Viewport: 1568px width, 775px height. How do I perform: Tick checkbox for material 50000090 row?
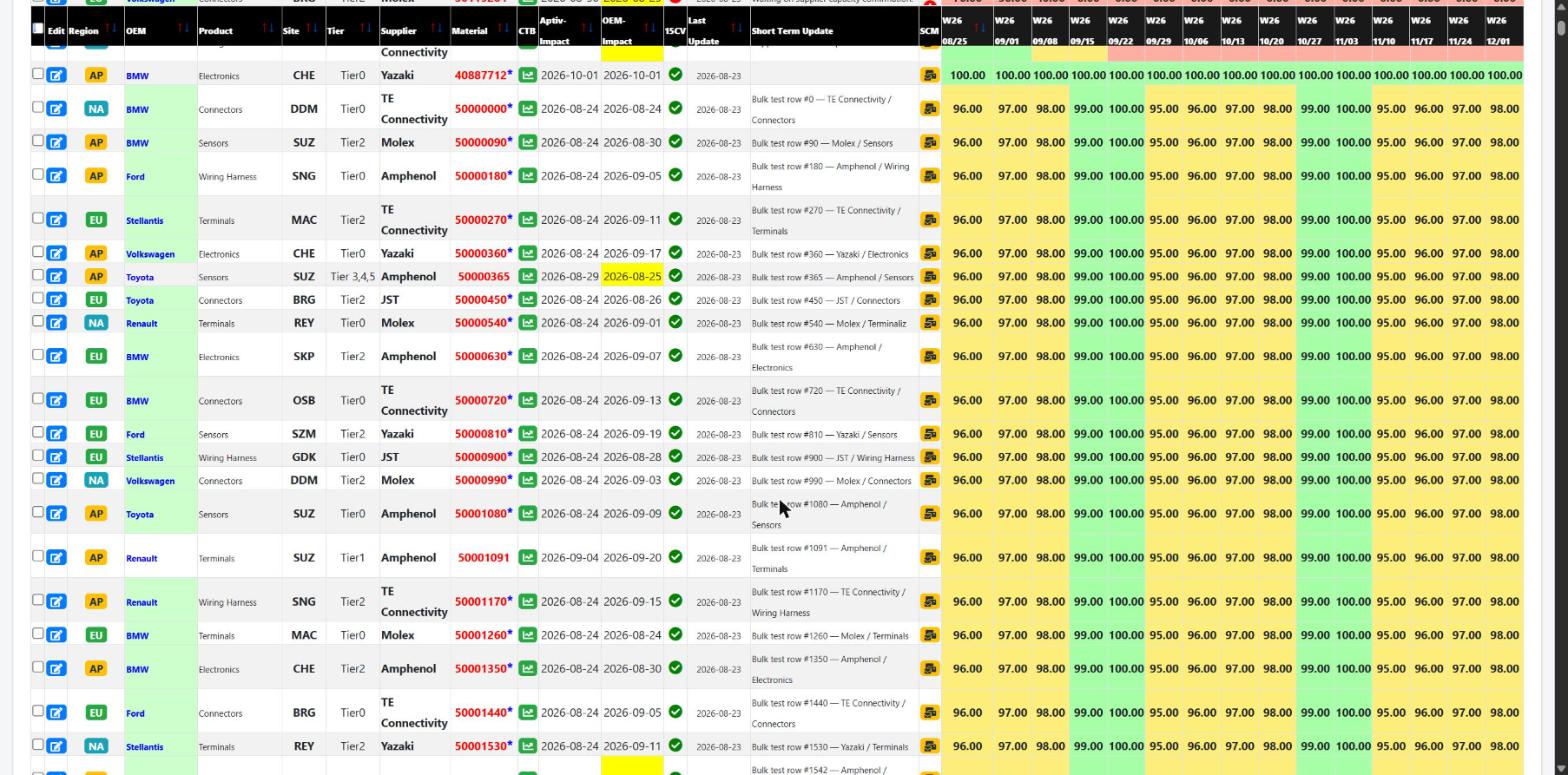point(38,141)
